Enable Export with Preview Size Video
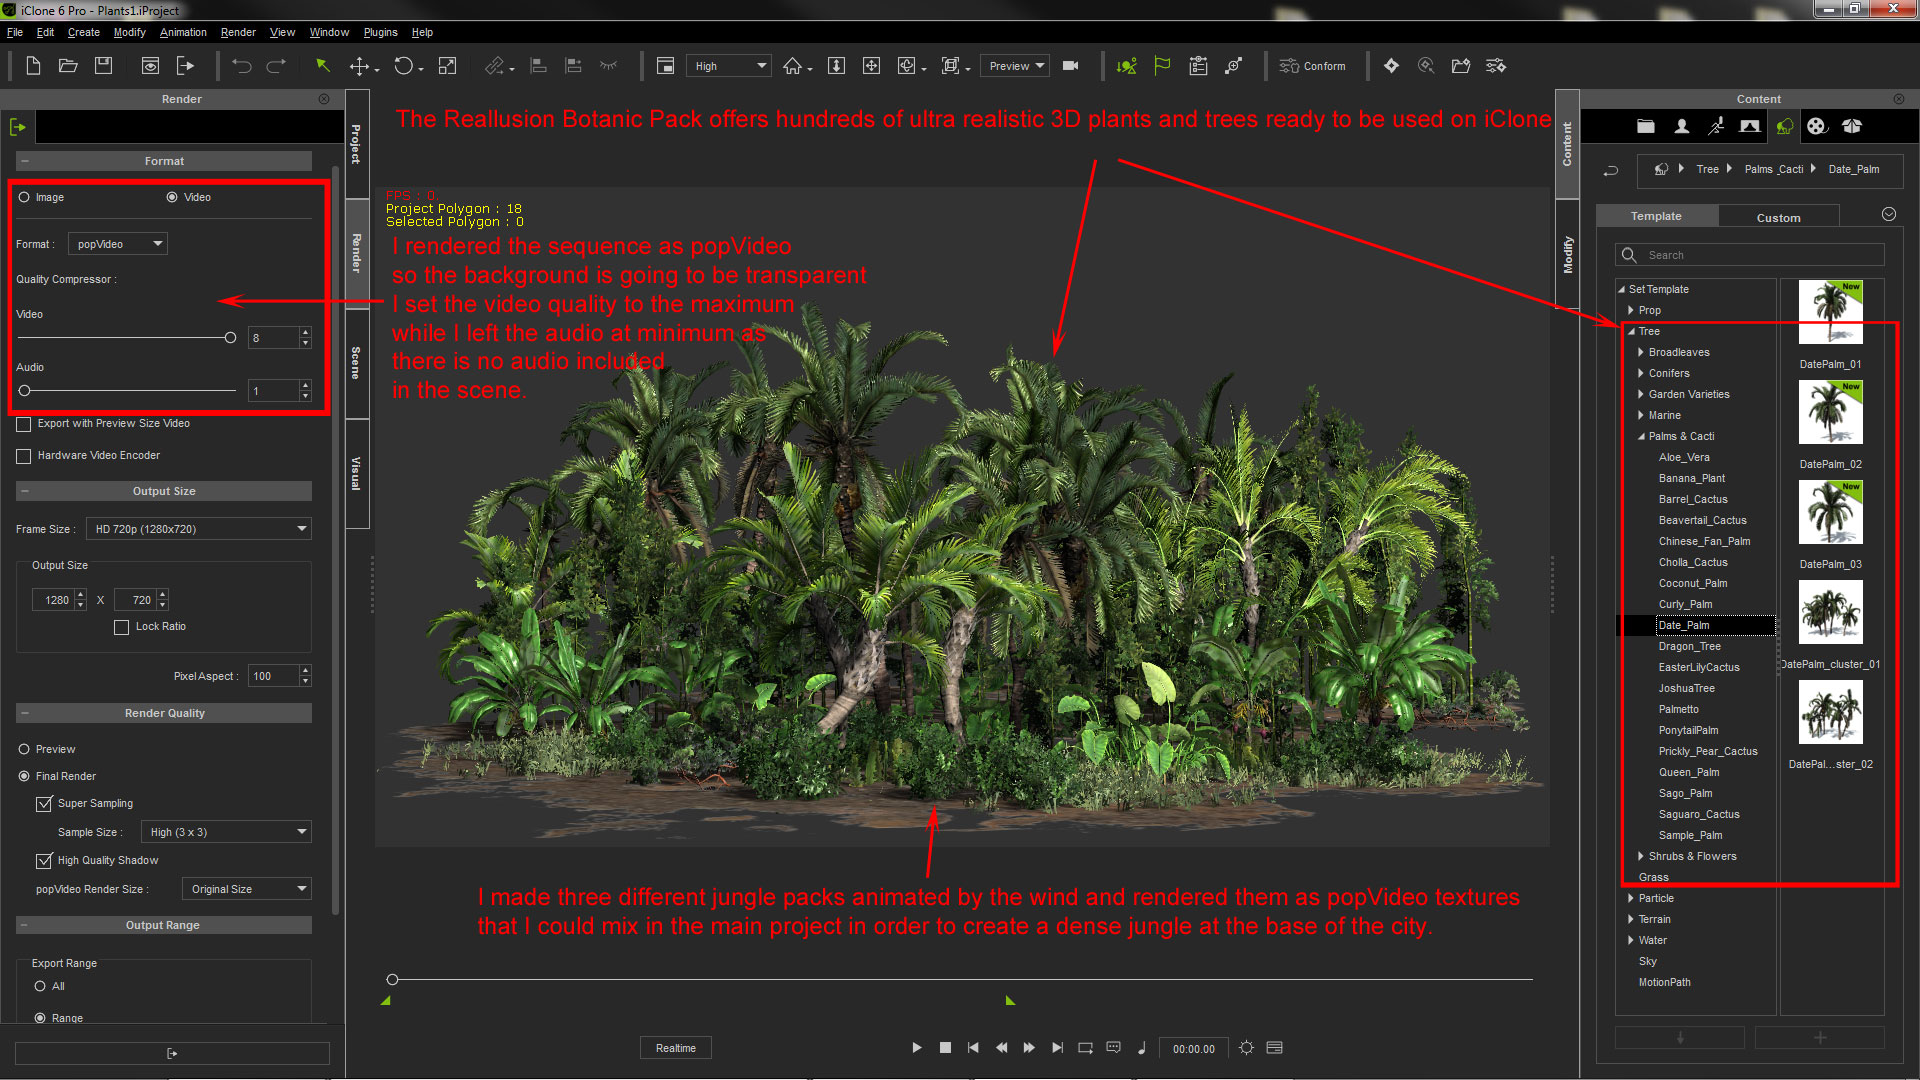The image size is (1920, 1080). click(24, 424)
